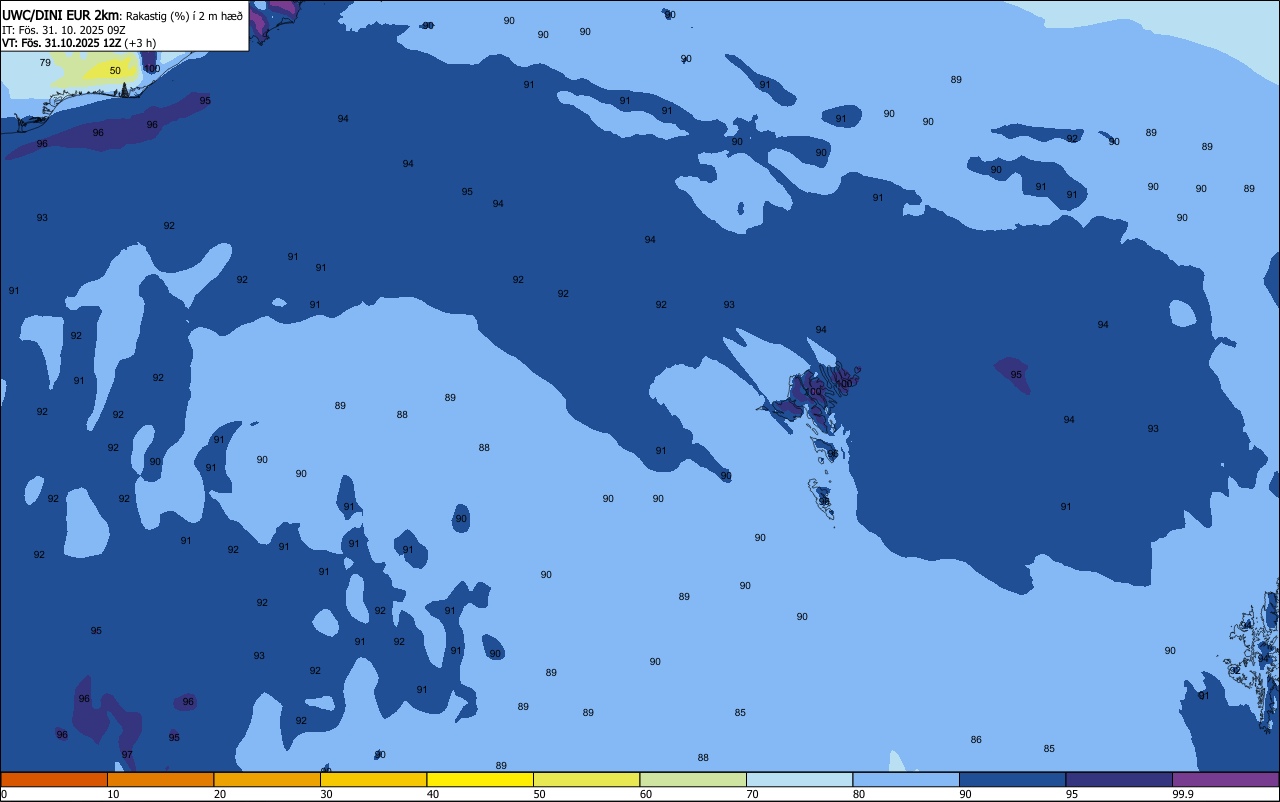This screenshot has height=802, width=1280.
Task: Click the purple legend swatch above 99.9
Action: pos(1225,779)
